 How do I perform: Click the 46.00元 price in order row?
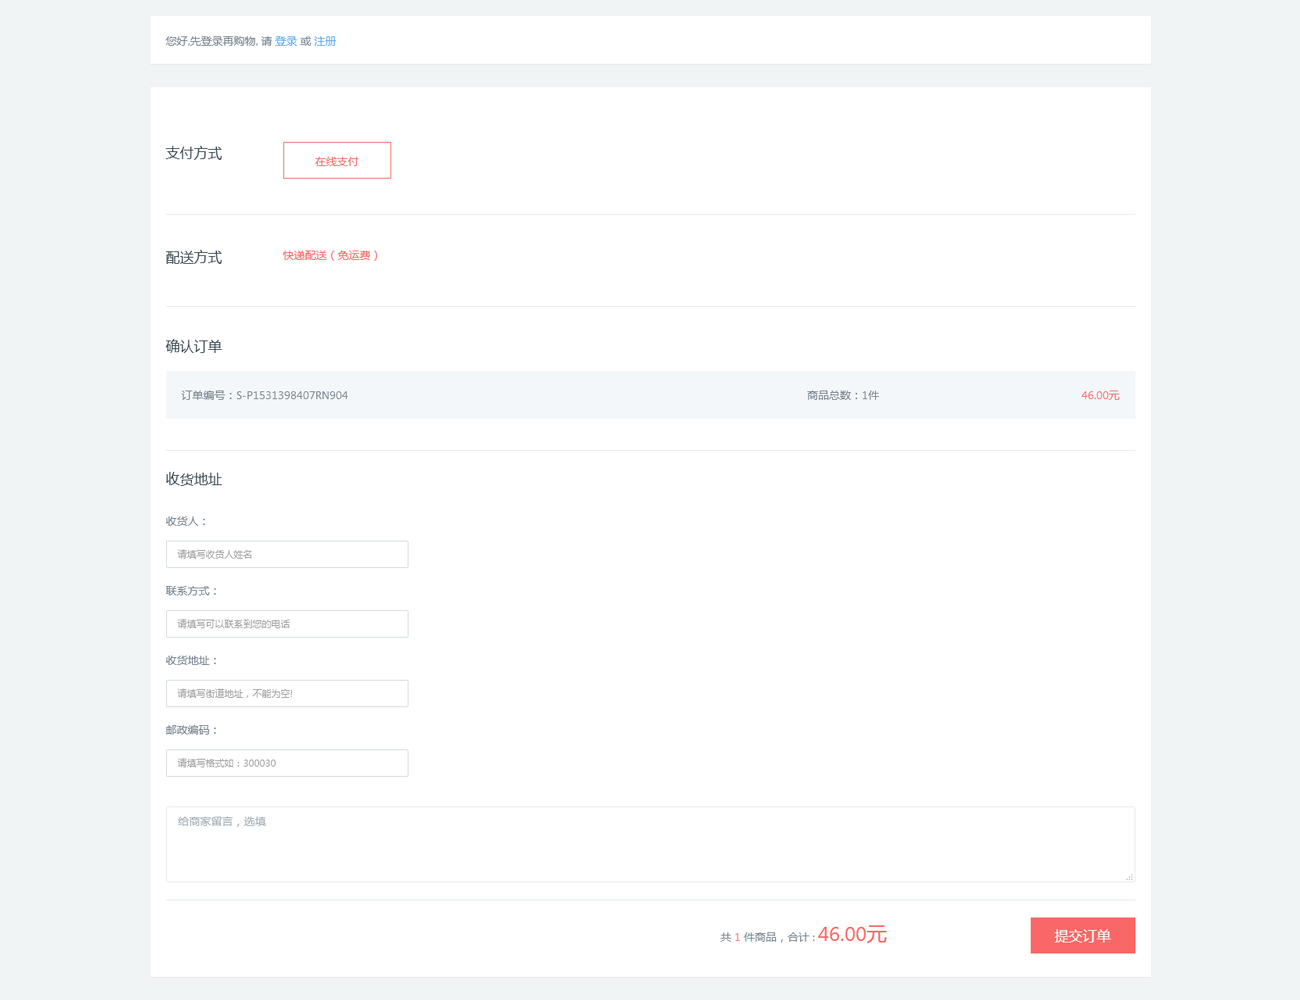coord(1100,395)
